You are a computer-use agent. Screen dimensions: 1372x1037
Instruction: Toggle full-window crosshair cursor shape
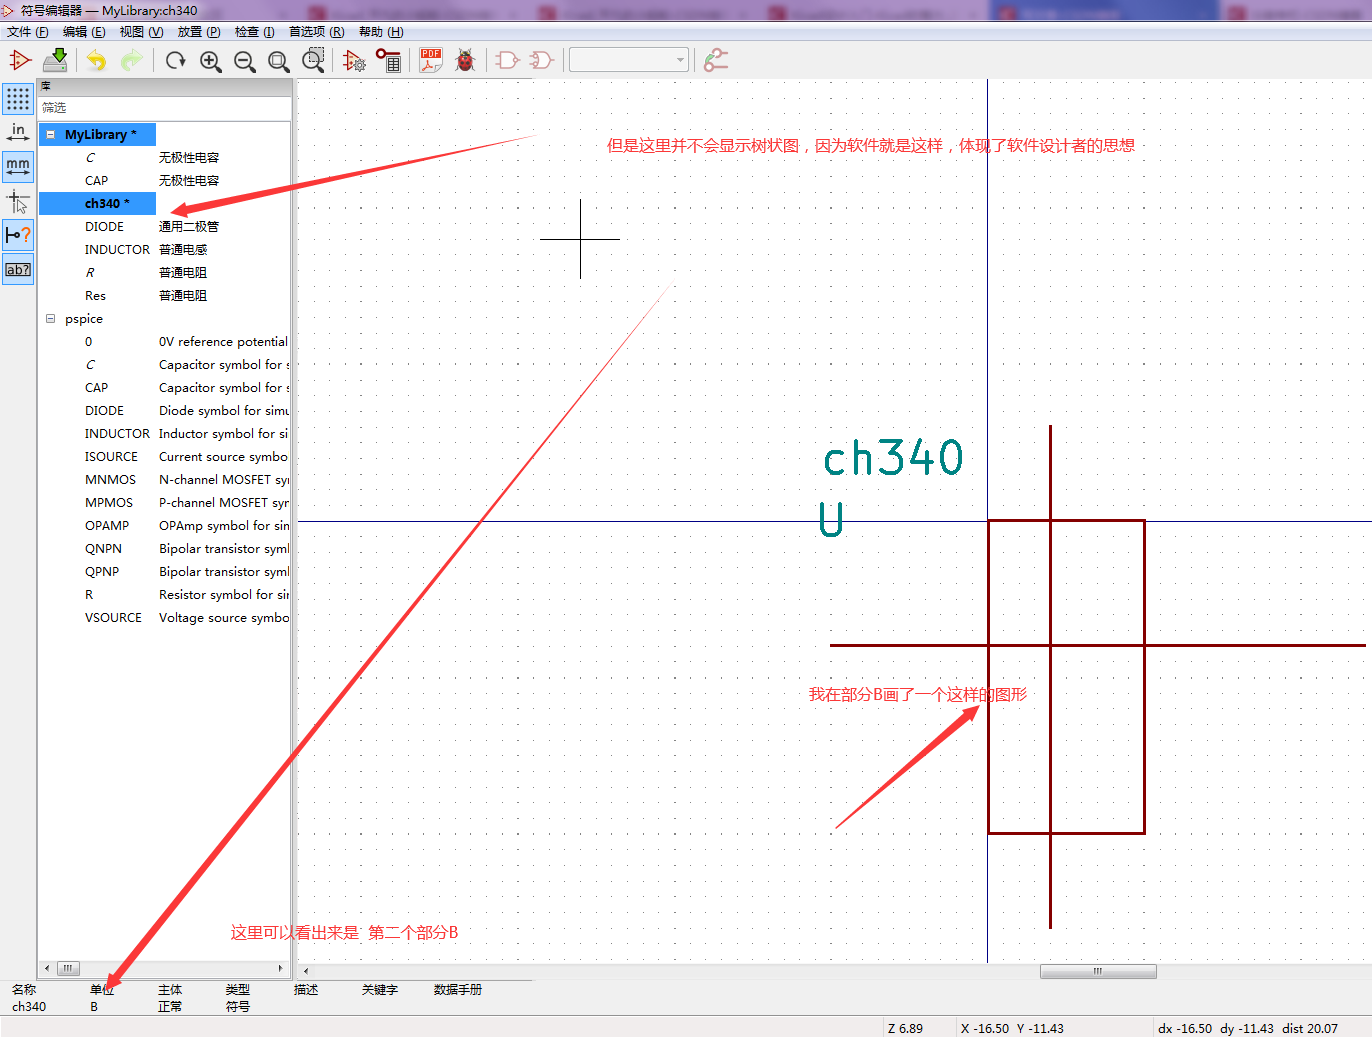tap(18, 201)
